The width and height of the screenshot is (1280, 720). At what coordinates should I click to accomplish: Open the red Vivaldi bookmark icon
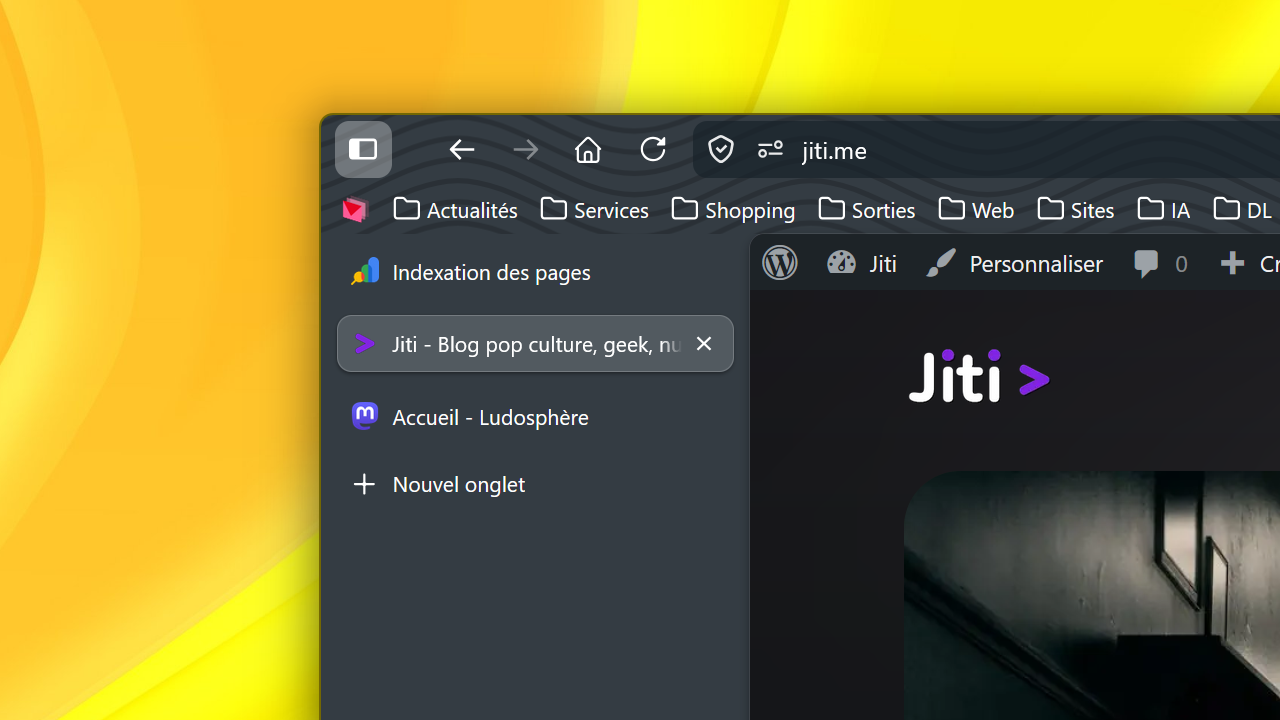[x=355, y=210]
